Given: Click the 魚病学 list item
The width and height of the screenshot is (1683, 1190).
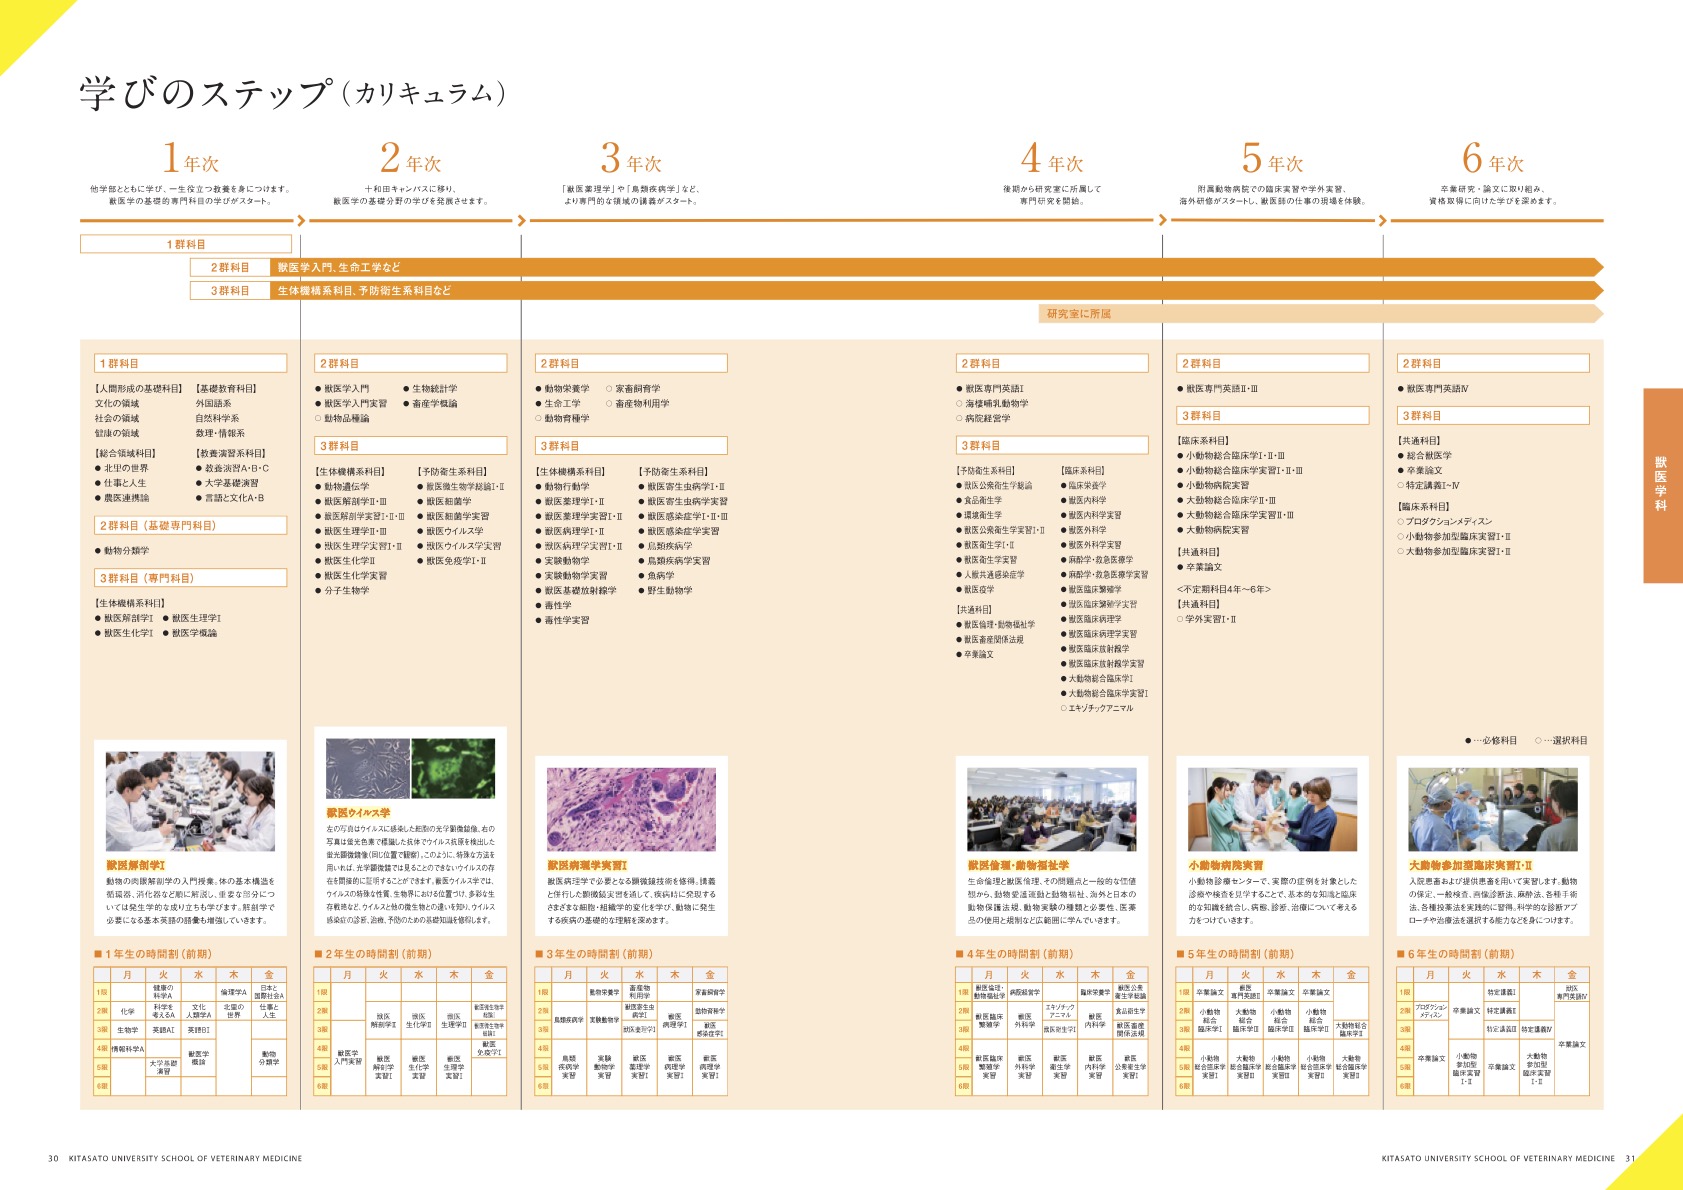Looking at the screenshot, I should [656, 576].
